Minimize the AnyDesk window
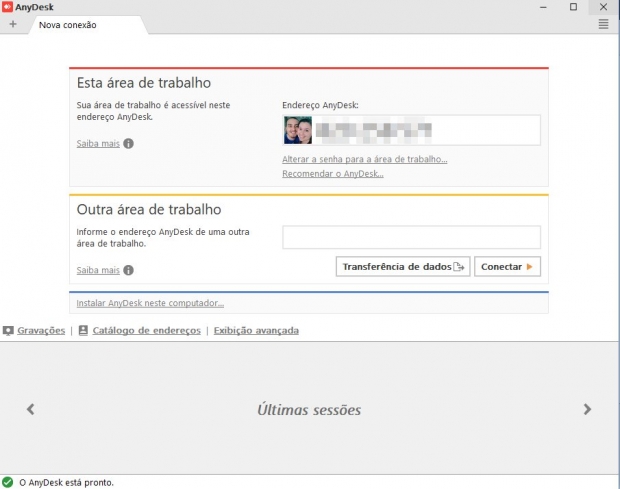 click(543, 7)
